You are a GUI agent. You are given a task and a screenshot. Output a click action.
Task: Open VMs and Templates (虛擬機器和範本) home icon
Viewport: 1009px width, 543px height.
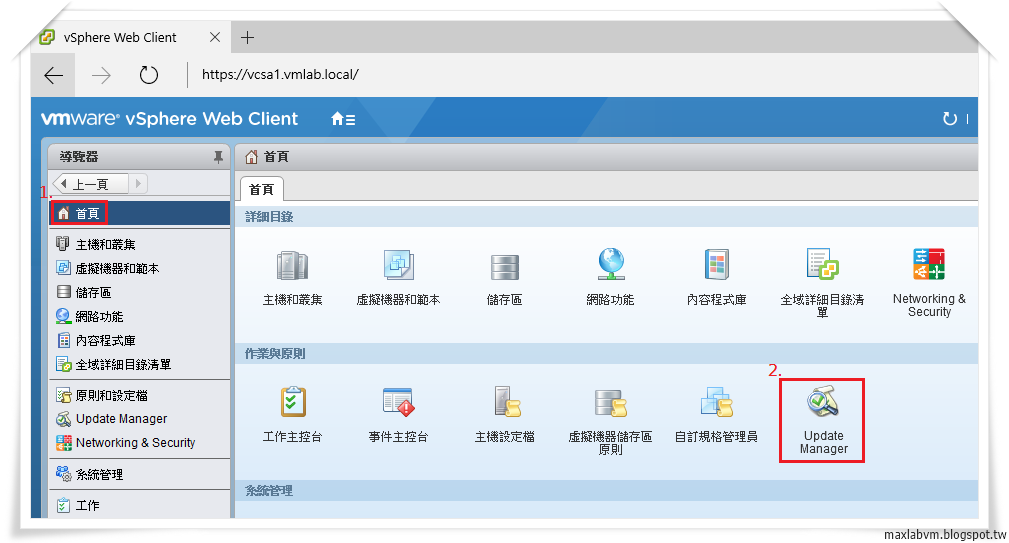tap(398, 266)
